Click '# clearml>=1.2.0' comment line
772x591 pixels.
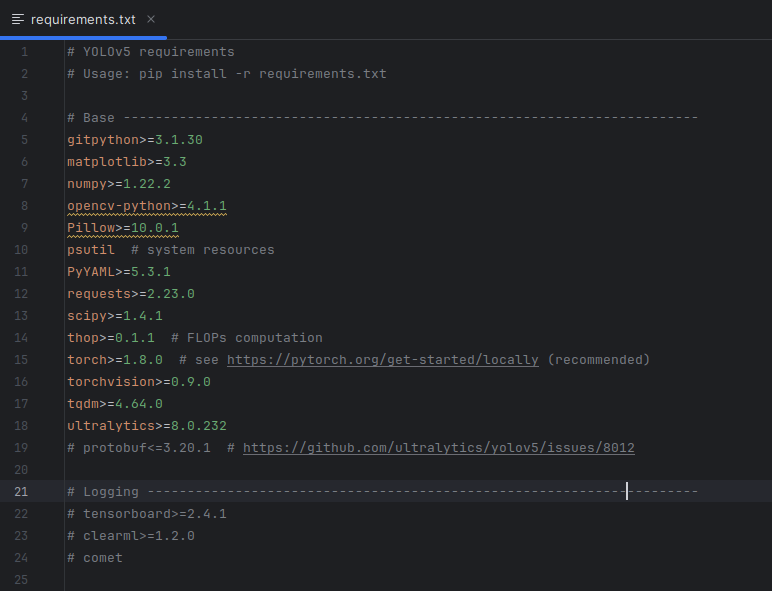click(131, 536)
